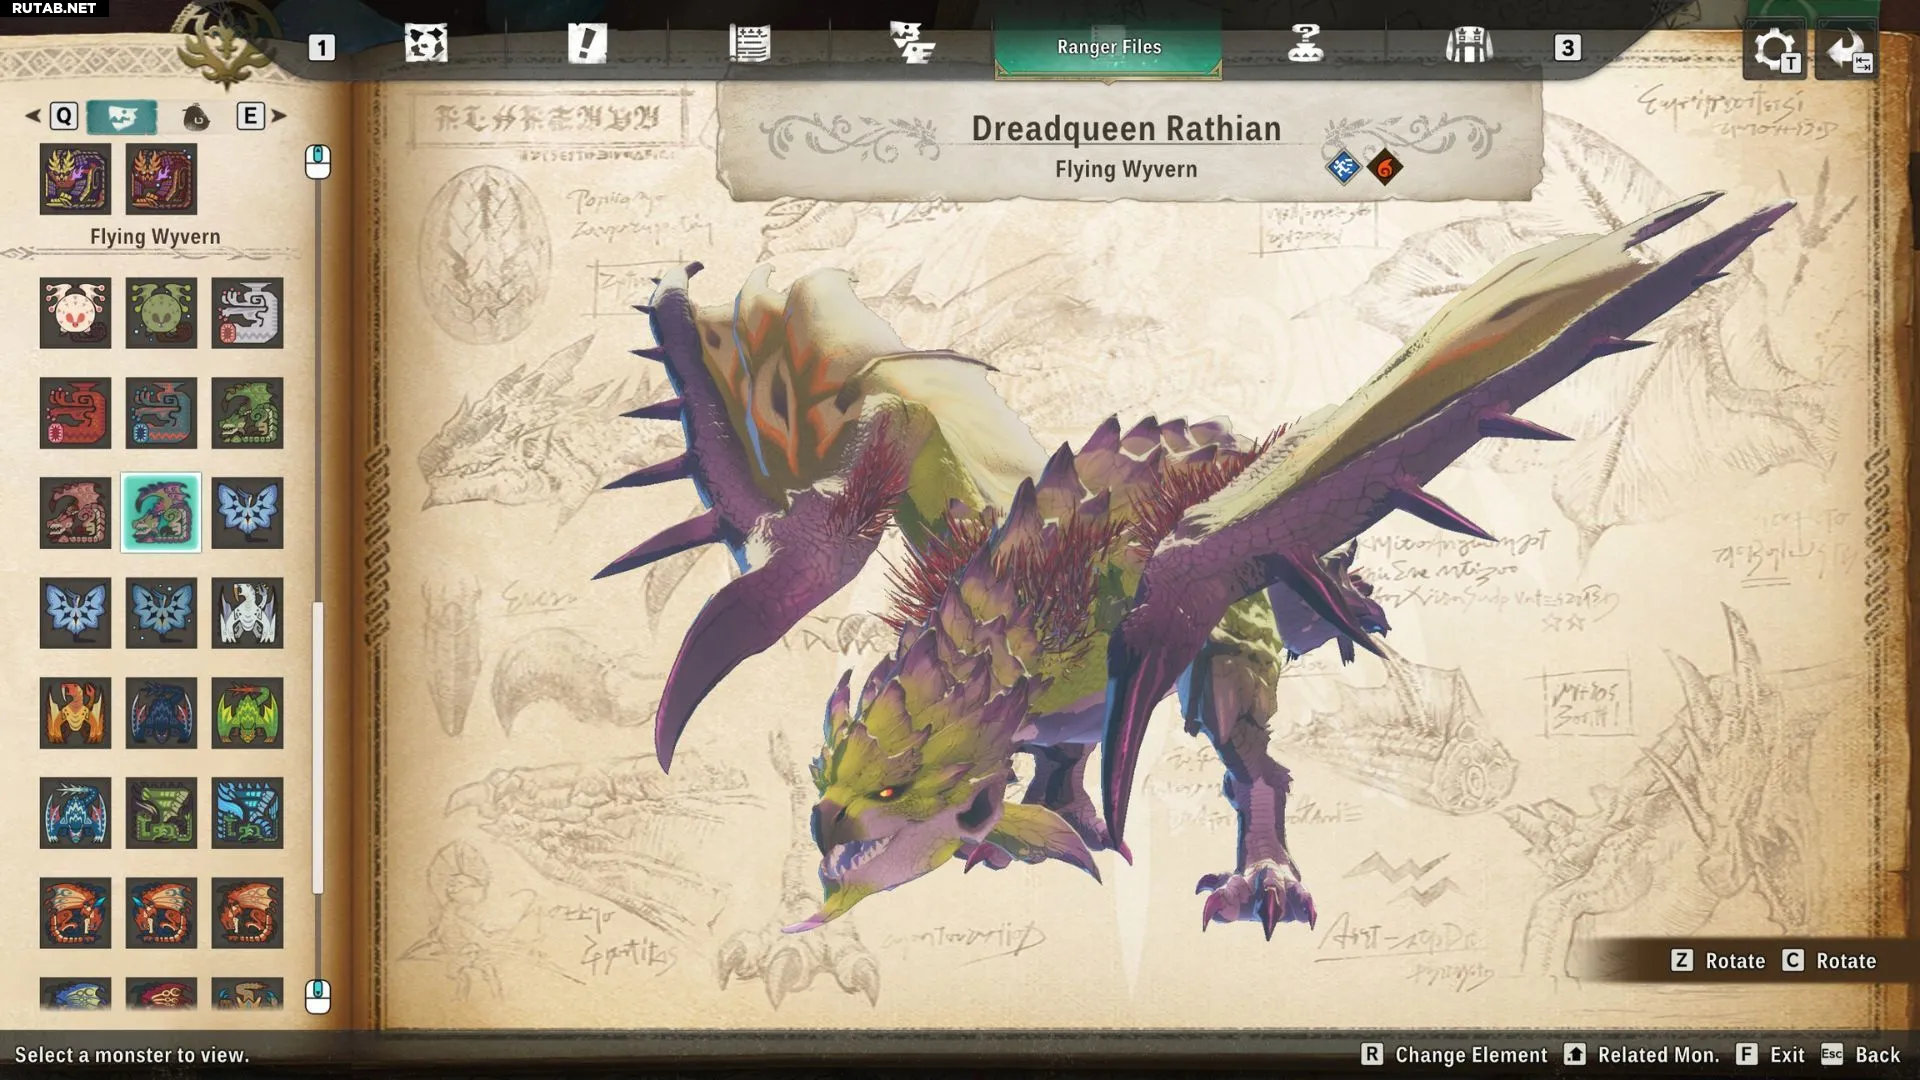
Task: Go to next category with right arrow
Action: point(279,116)
